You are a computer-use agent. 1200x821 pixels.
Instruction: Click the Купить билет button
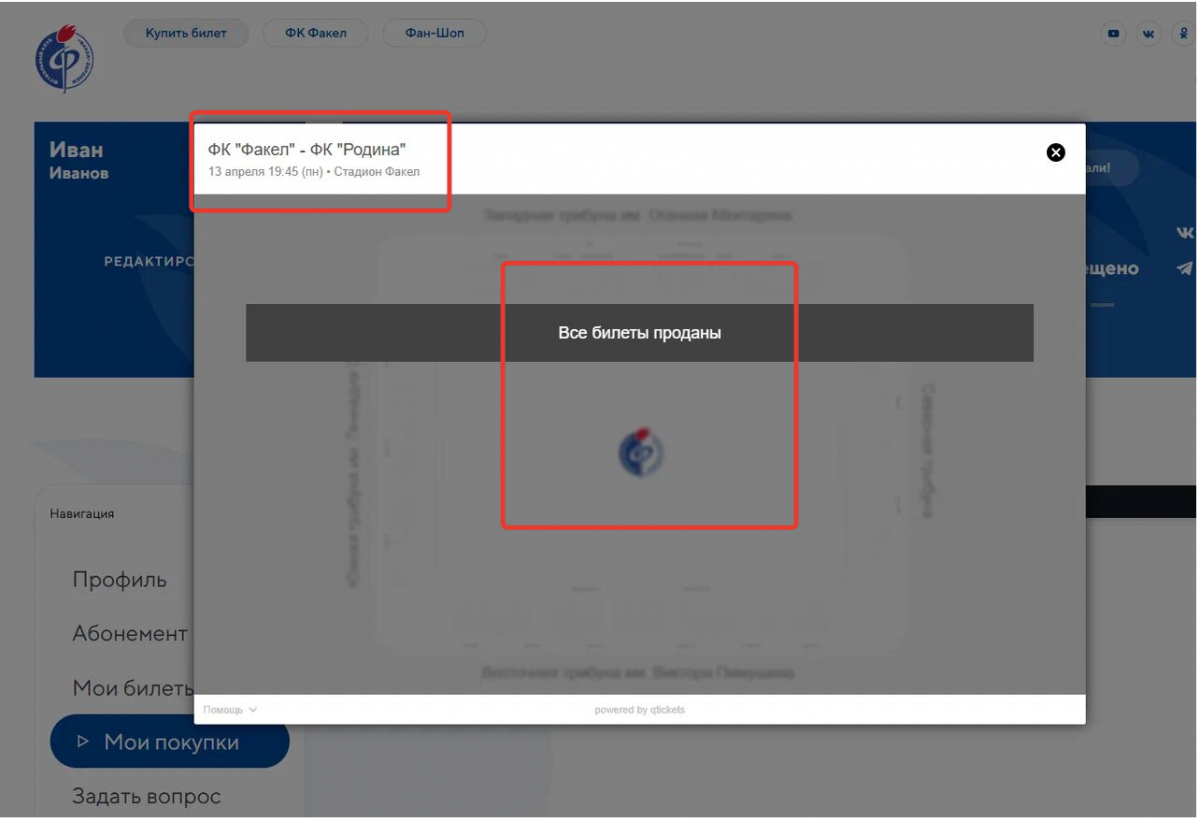click(x=186, y=33)
